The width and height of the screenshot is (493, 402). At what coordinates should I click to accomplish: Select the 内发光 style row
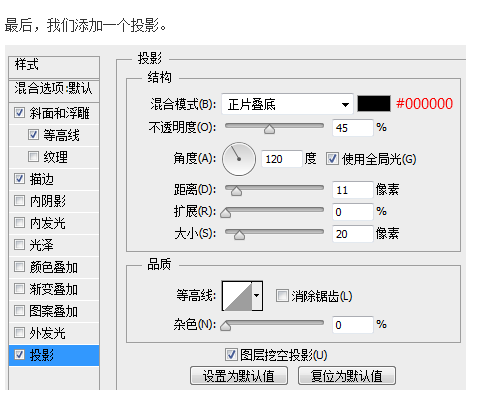[x=54, y=223]
